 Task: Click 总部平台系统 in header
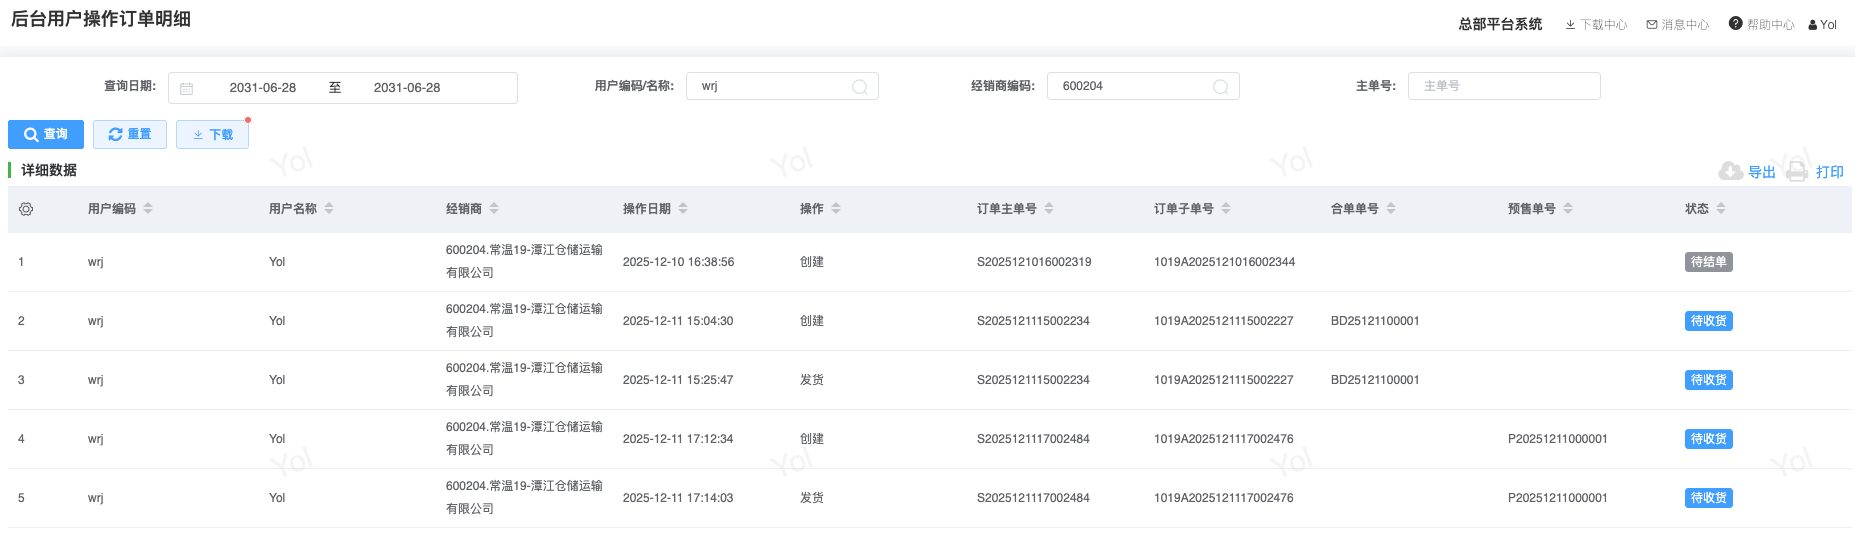click(x=1500, y=25)
